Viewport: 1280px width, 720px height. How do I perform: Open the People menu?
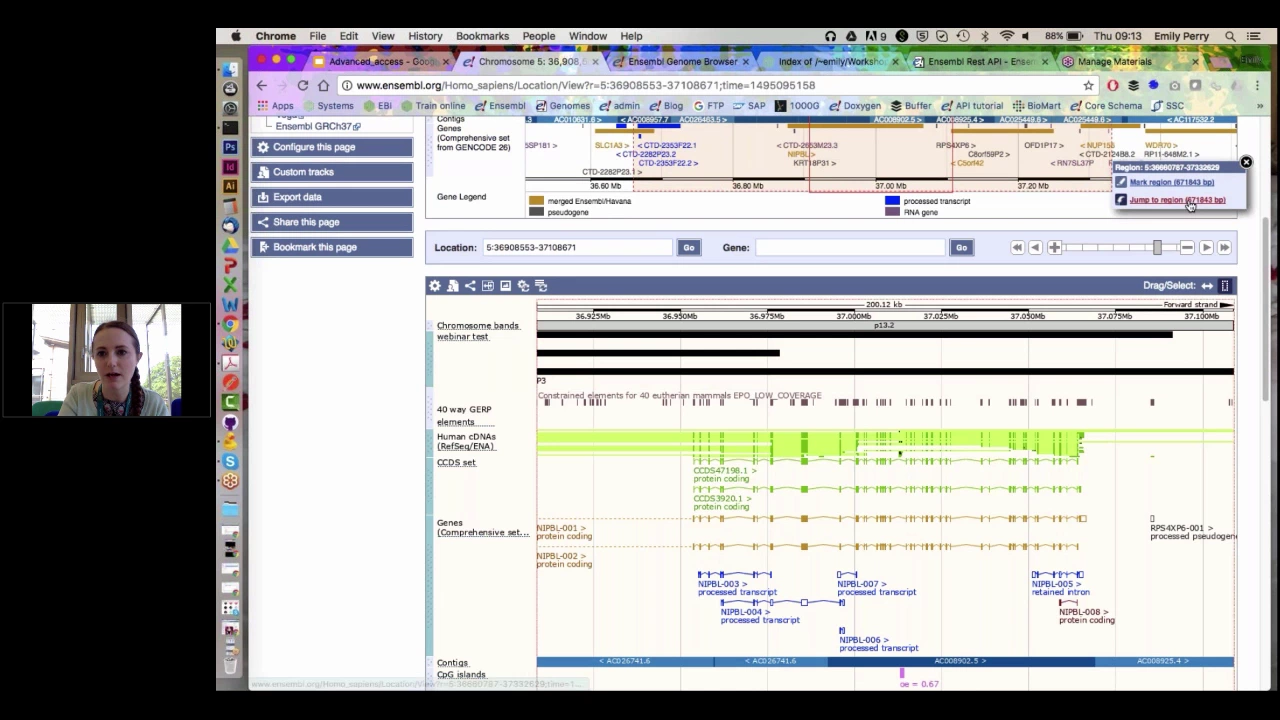point(538,36)
